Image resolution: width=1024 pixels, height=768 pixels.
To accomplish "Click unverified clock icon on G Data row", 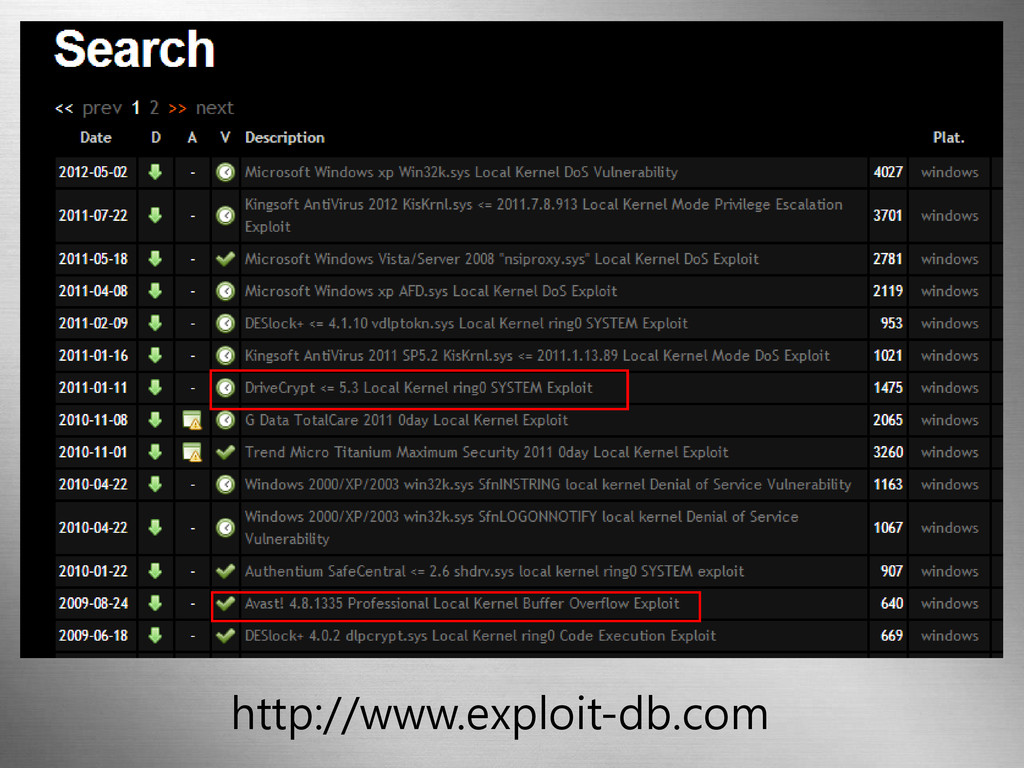I will point(225,420).
